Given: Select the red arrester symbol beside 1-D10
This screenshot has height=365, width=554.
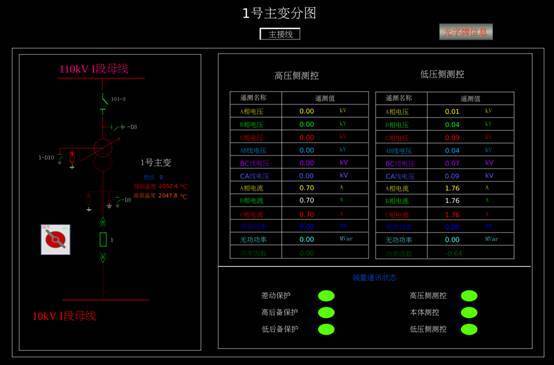Looking at the screenshot, I should (x=72, y=159).
